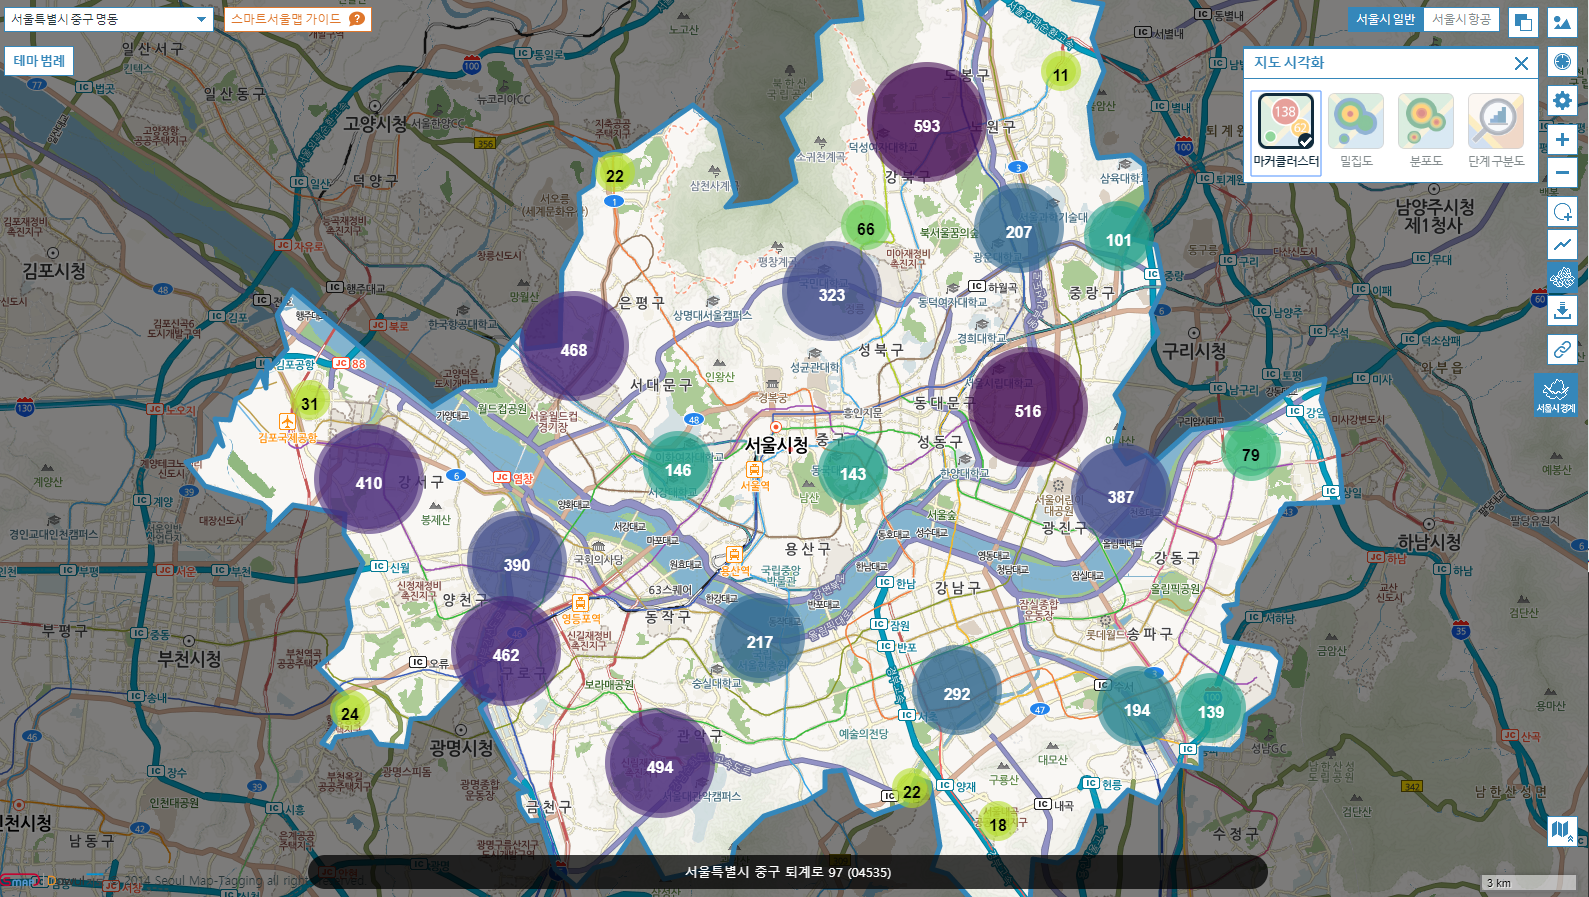
Task: Zoom in with the plus button
Action: (x=1562, y=139)
